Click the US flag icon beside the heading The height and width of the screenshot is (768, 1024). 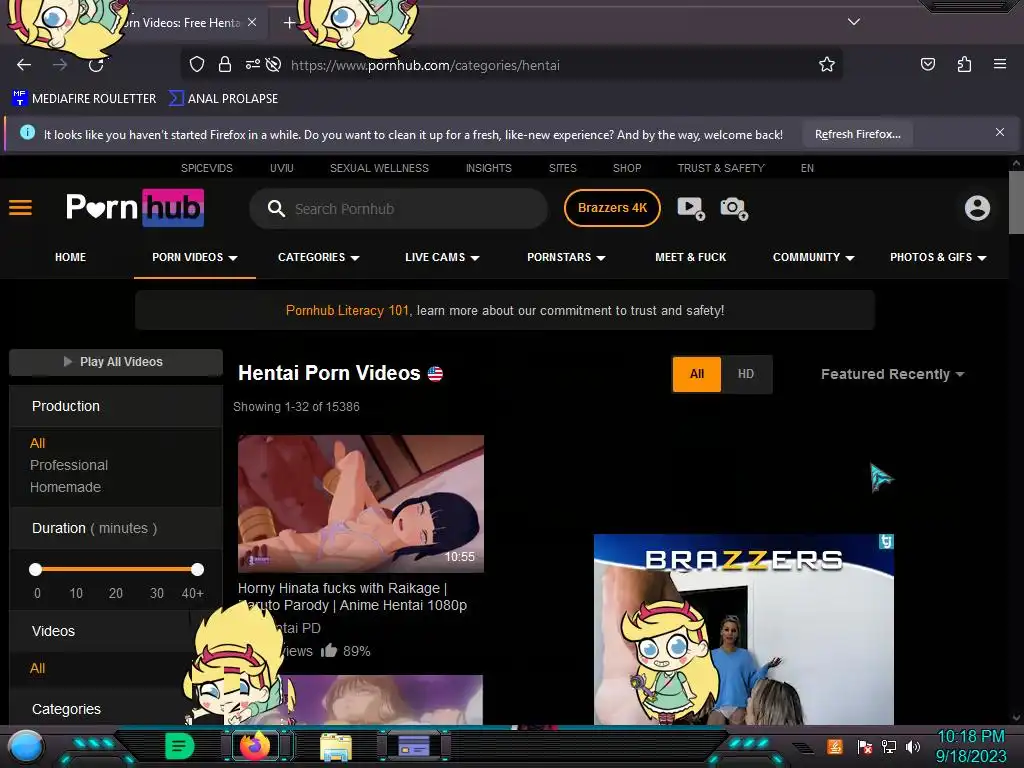coord(435,374)
